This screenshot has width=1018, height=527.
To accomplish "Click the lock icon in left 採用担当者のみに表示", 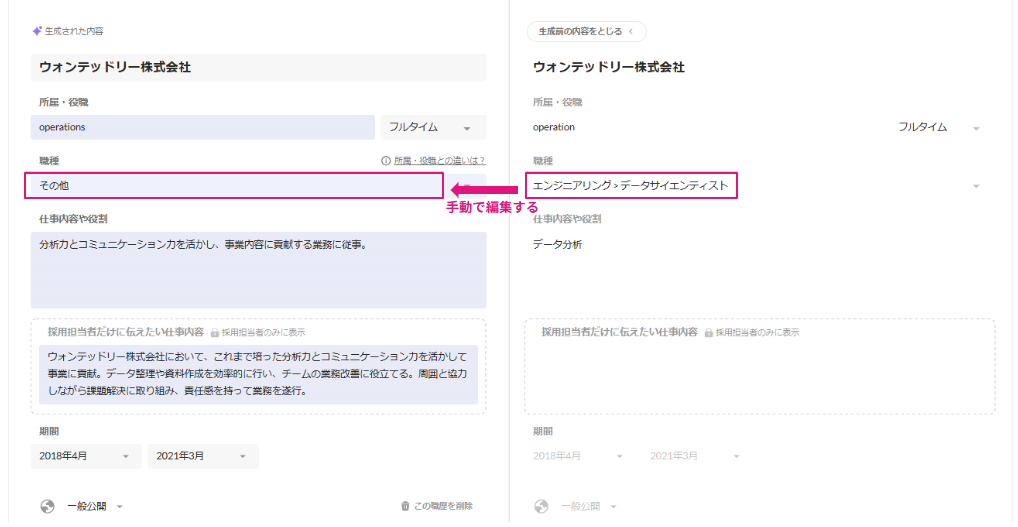I will tap(214, 332).
